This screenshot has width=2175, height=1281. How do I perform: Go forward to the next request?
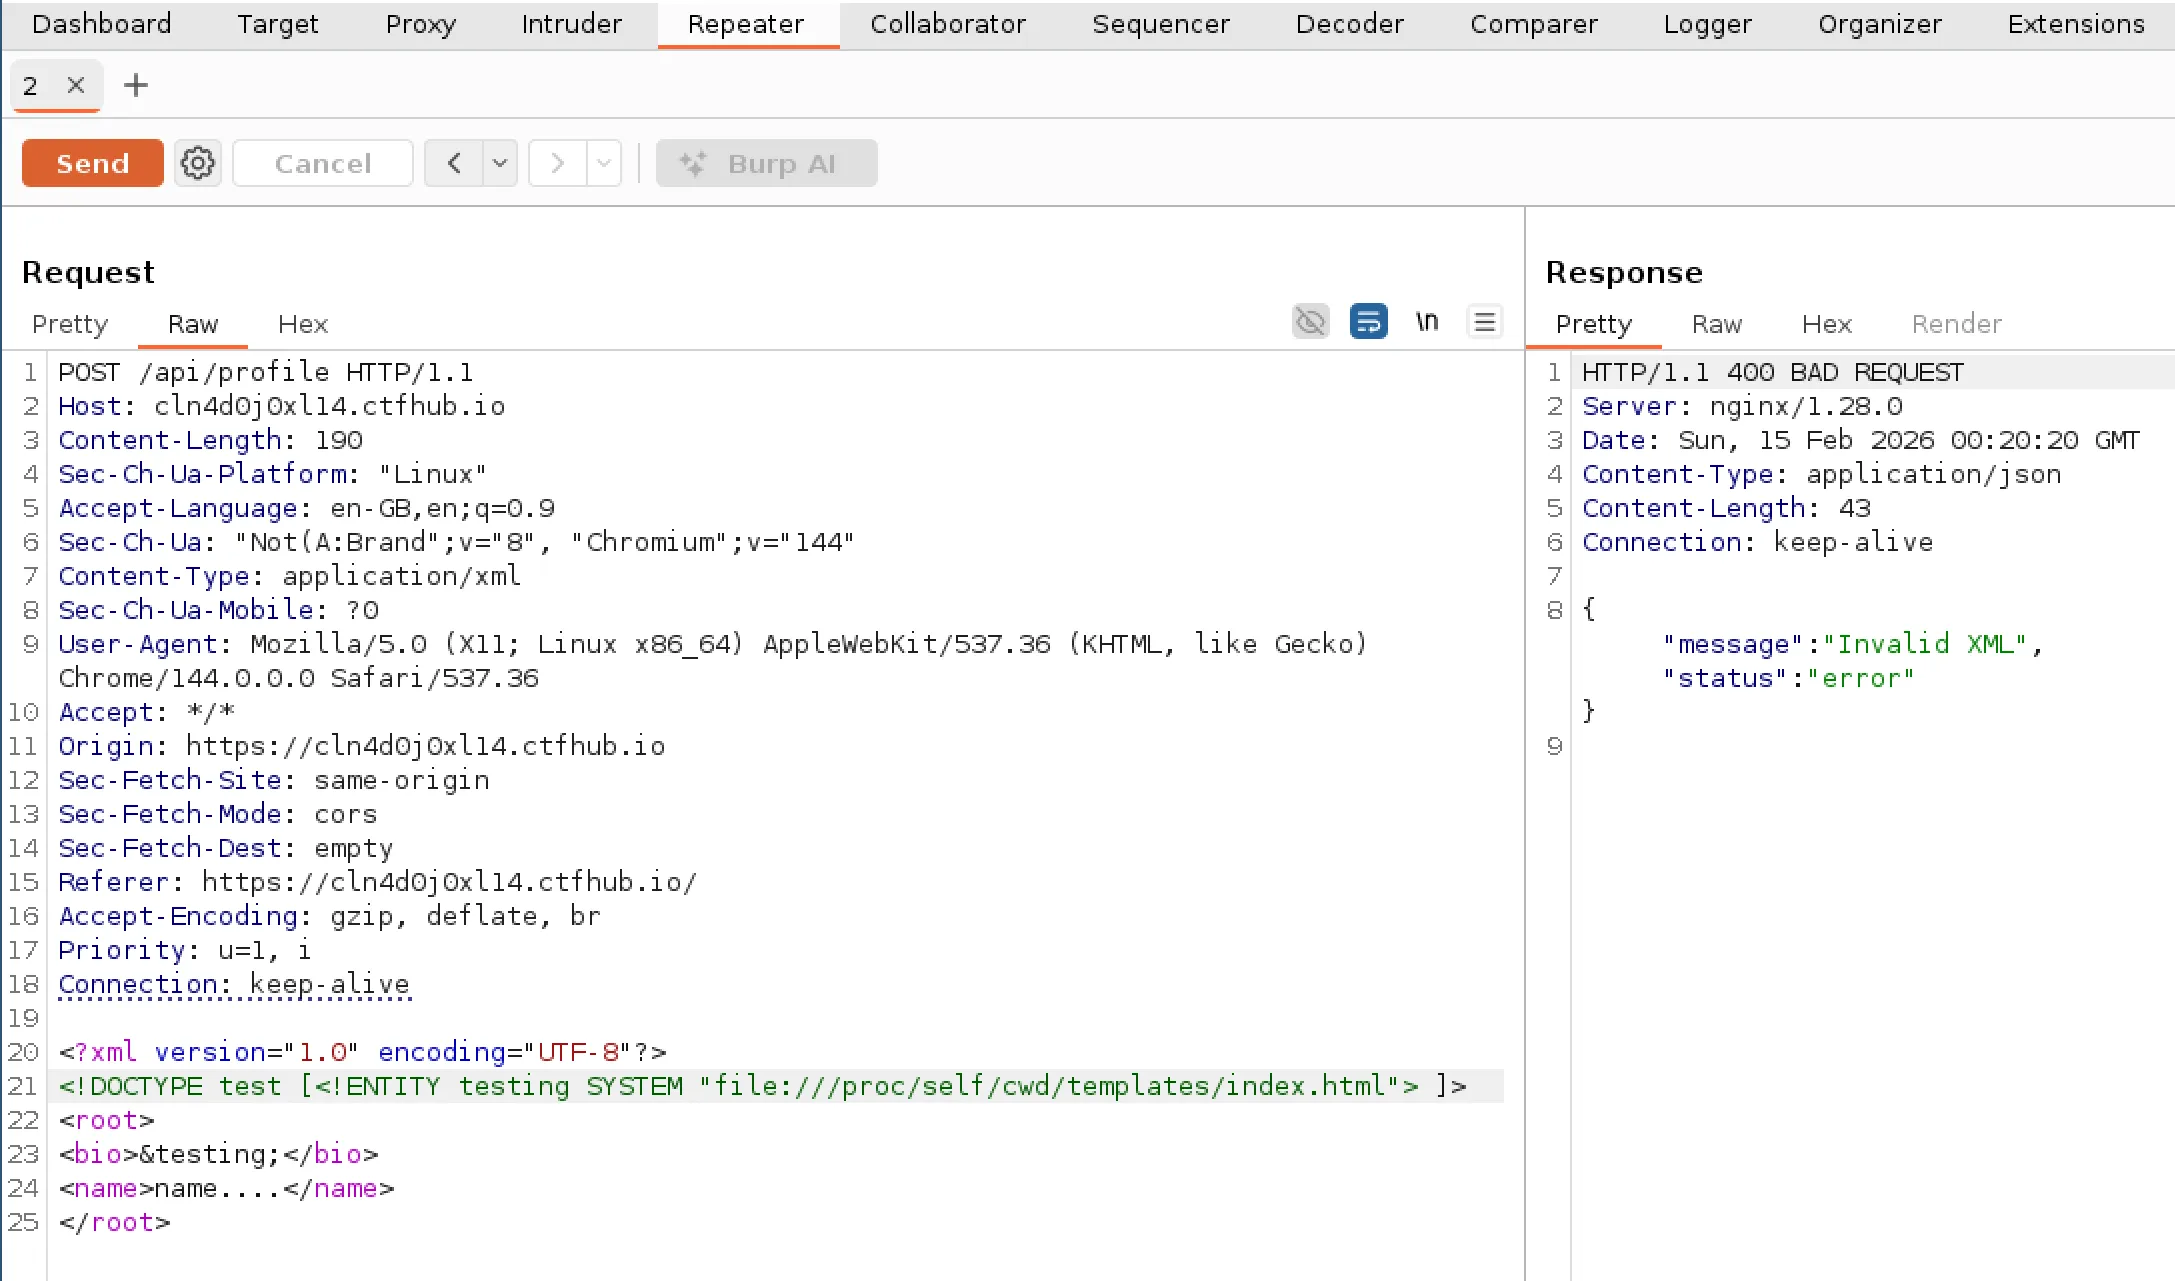point(557,163)
